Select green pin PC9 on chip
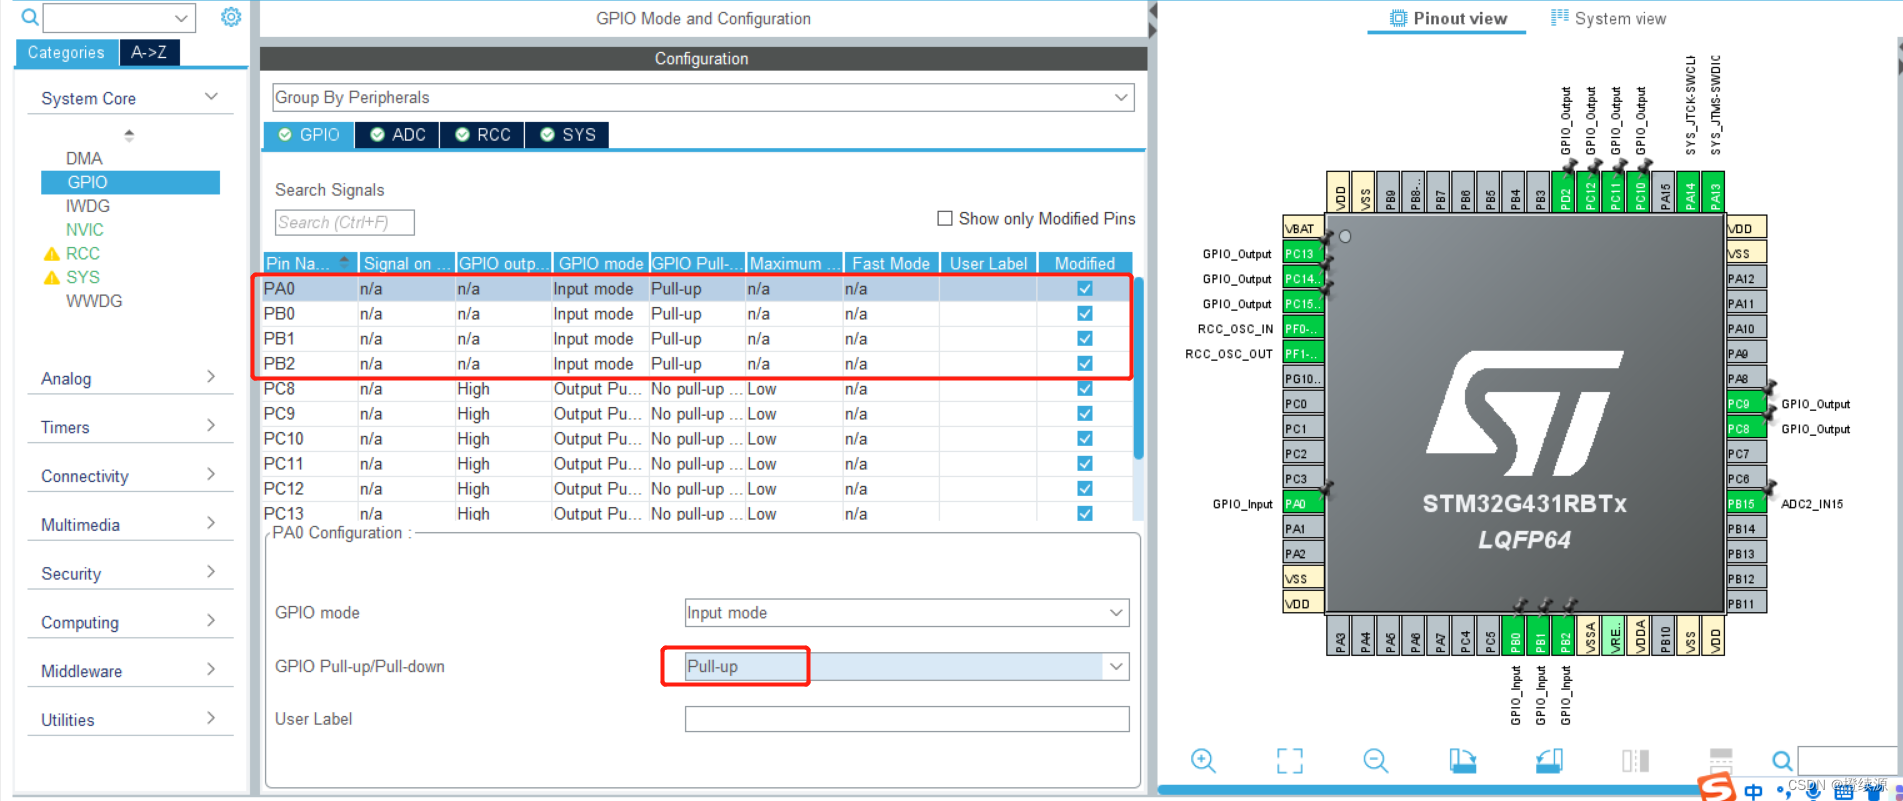Screen dimensions: 1903x801 pyautogui.click(x=1746, y=404)
